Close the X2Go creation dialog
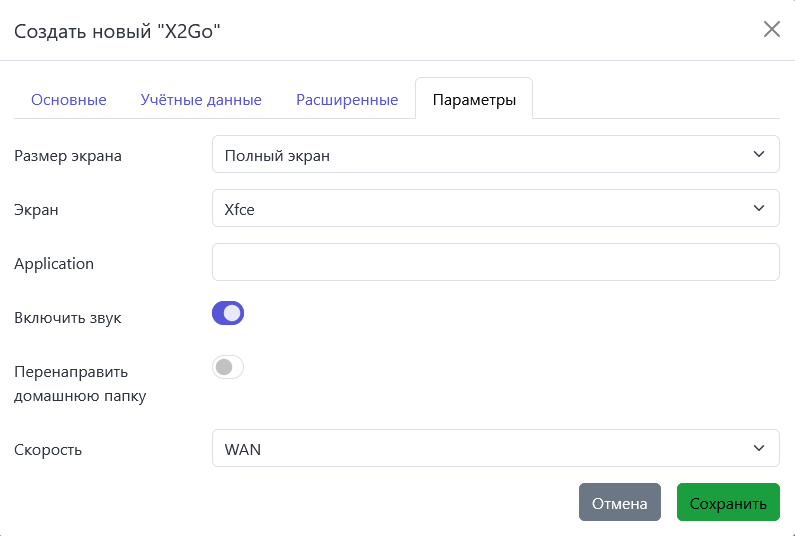Viewport: 795px width, 536px height. point(771,29)
